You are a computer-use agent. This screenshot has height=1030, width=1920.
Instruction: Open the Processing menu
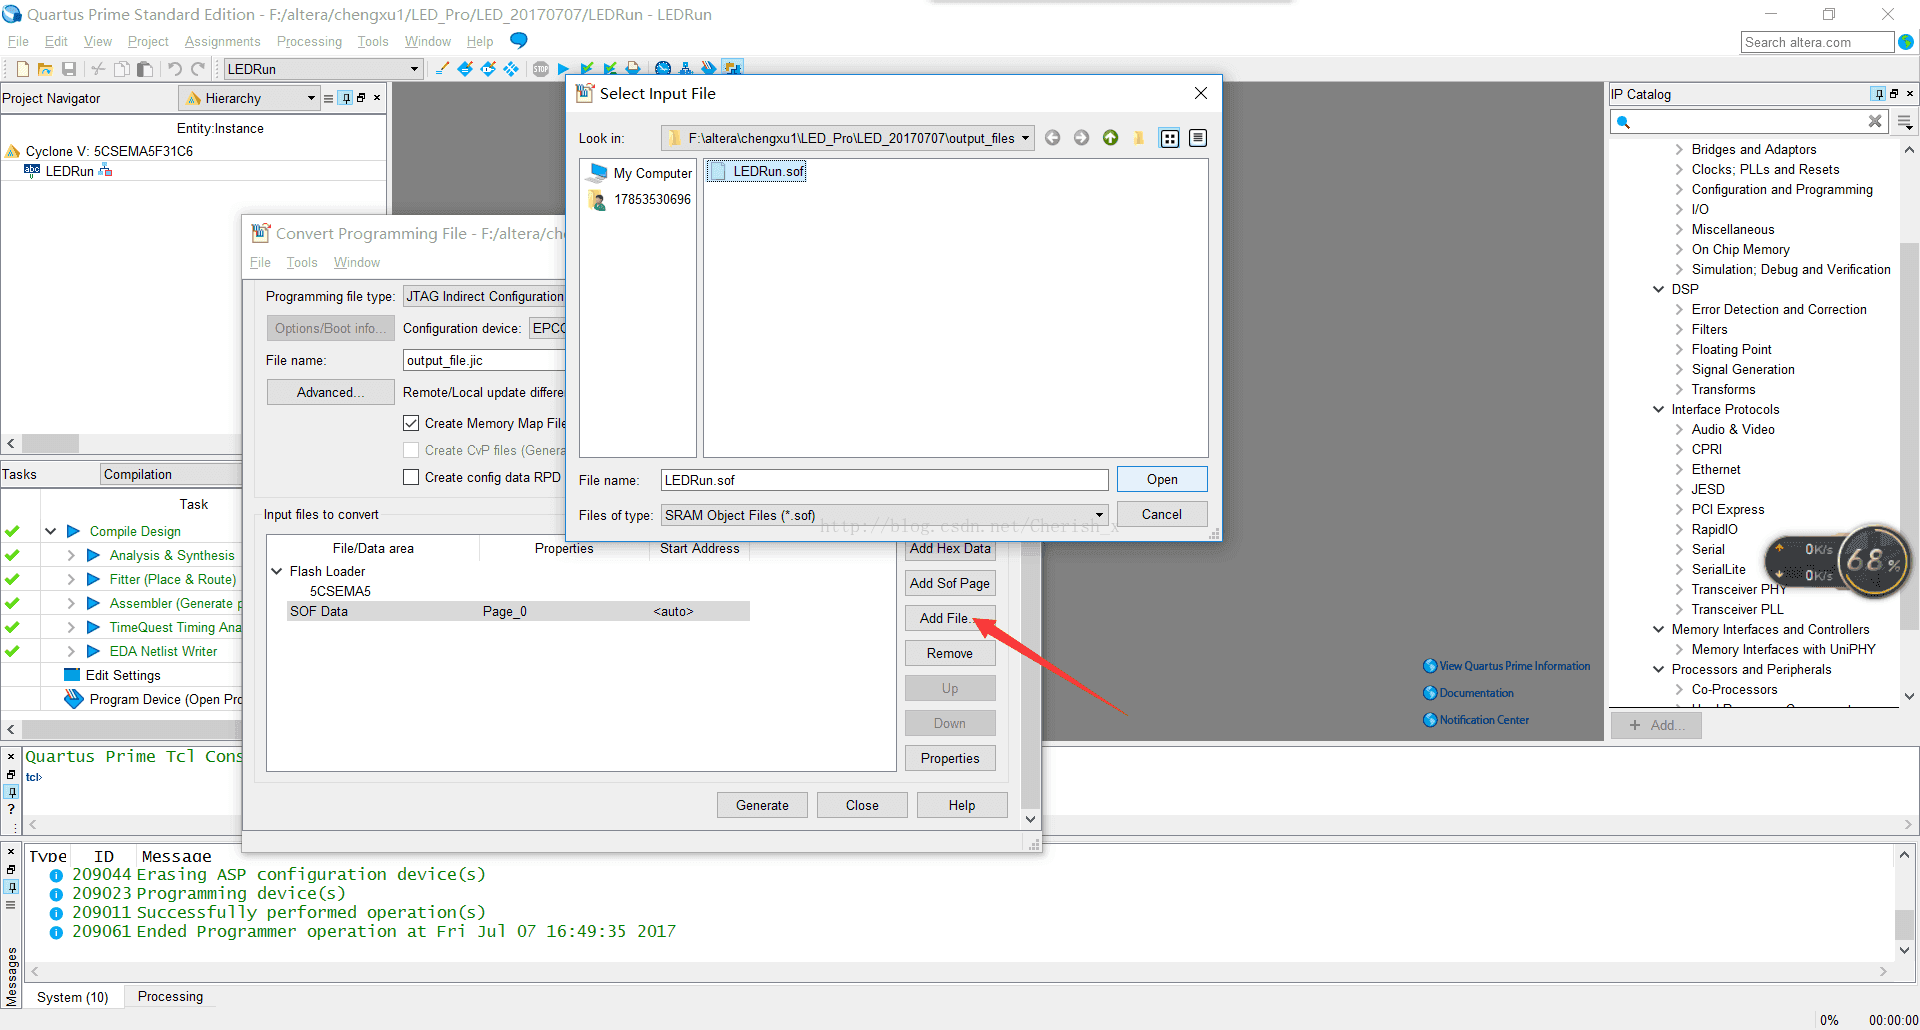coord(309,42)
